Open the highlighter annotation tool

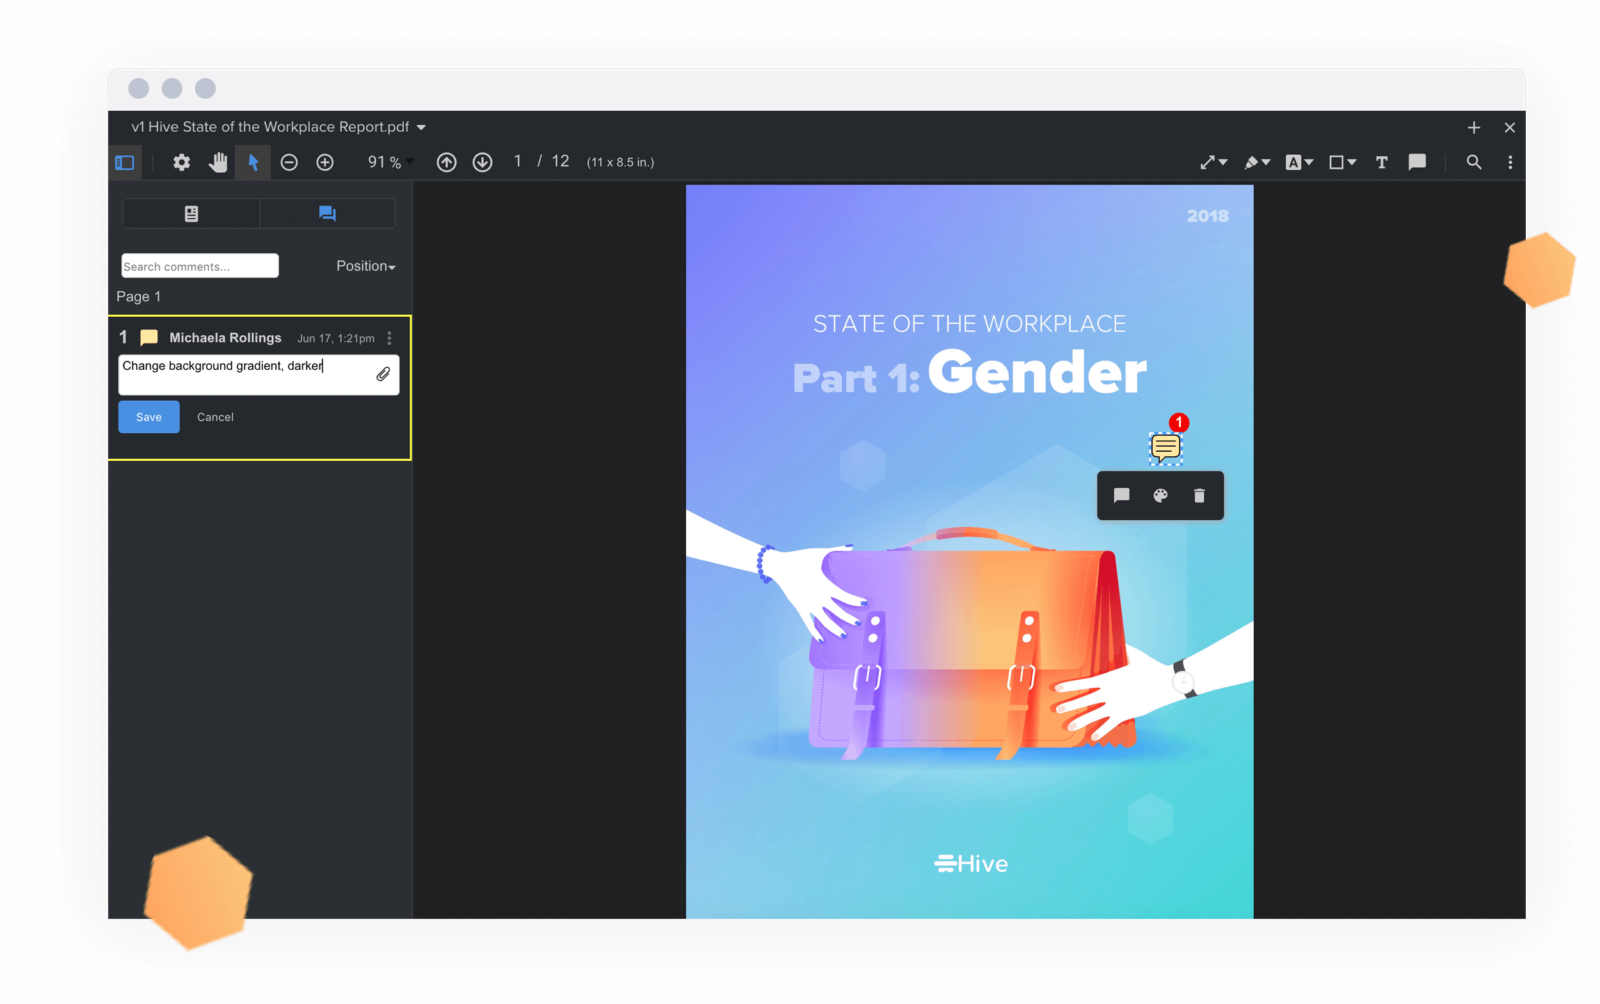[1252, 161]
